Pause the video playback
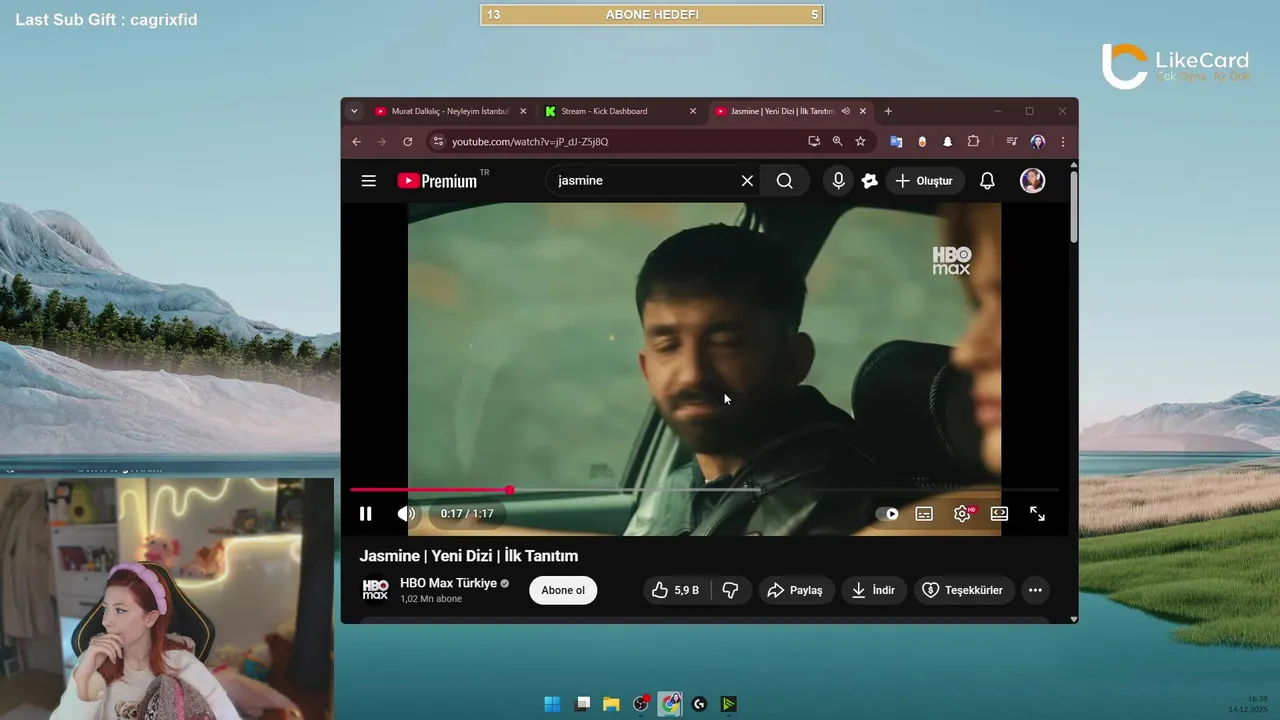 coord(365,513)
